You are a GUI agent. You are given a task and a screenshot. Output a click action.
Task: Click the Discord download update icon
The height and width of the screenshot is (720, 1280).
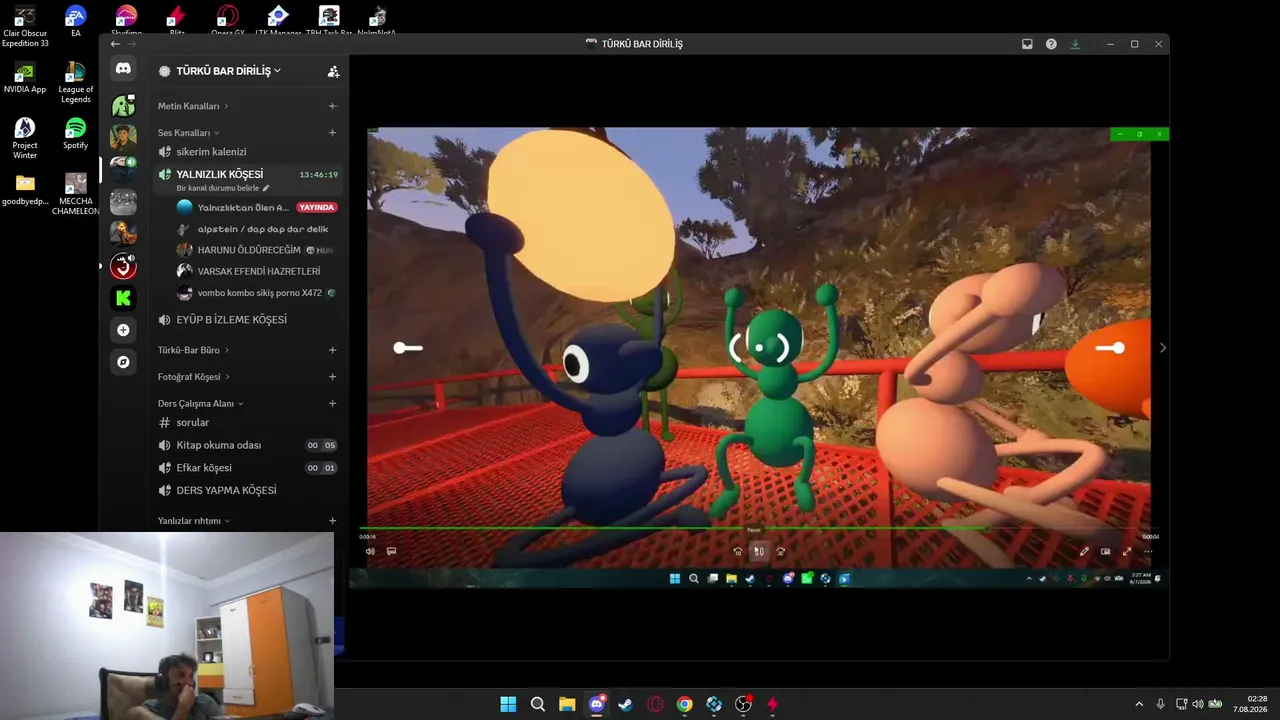tap(1075, 44)
